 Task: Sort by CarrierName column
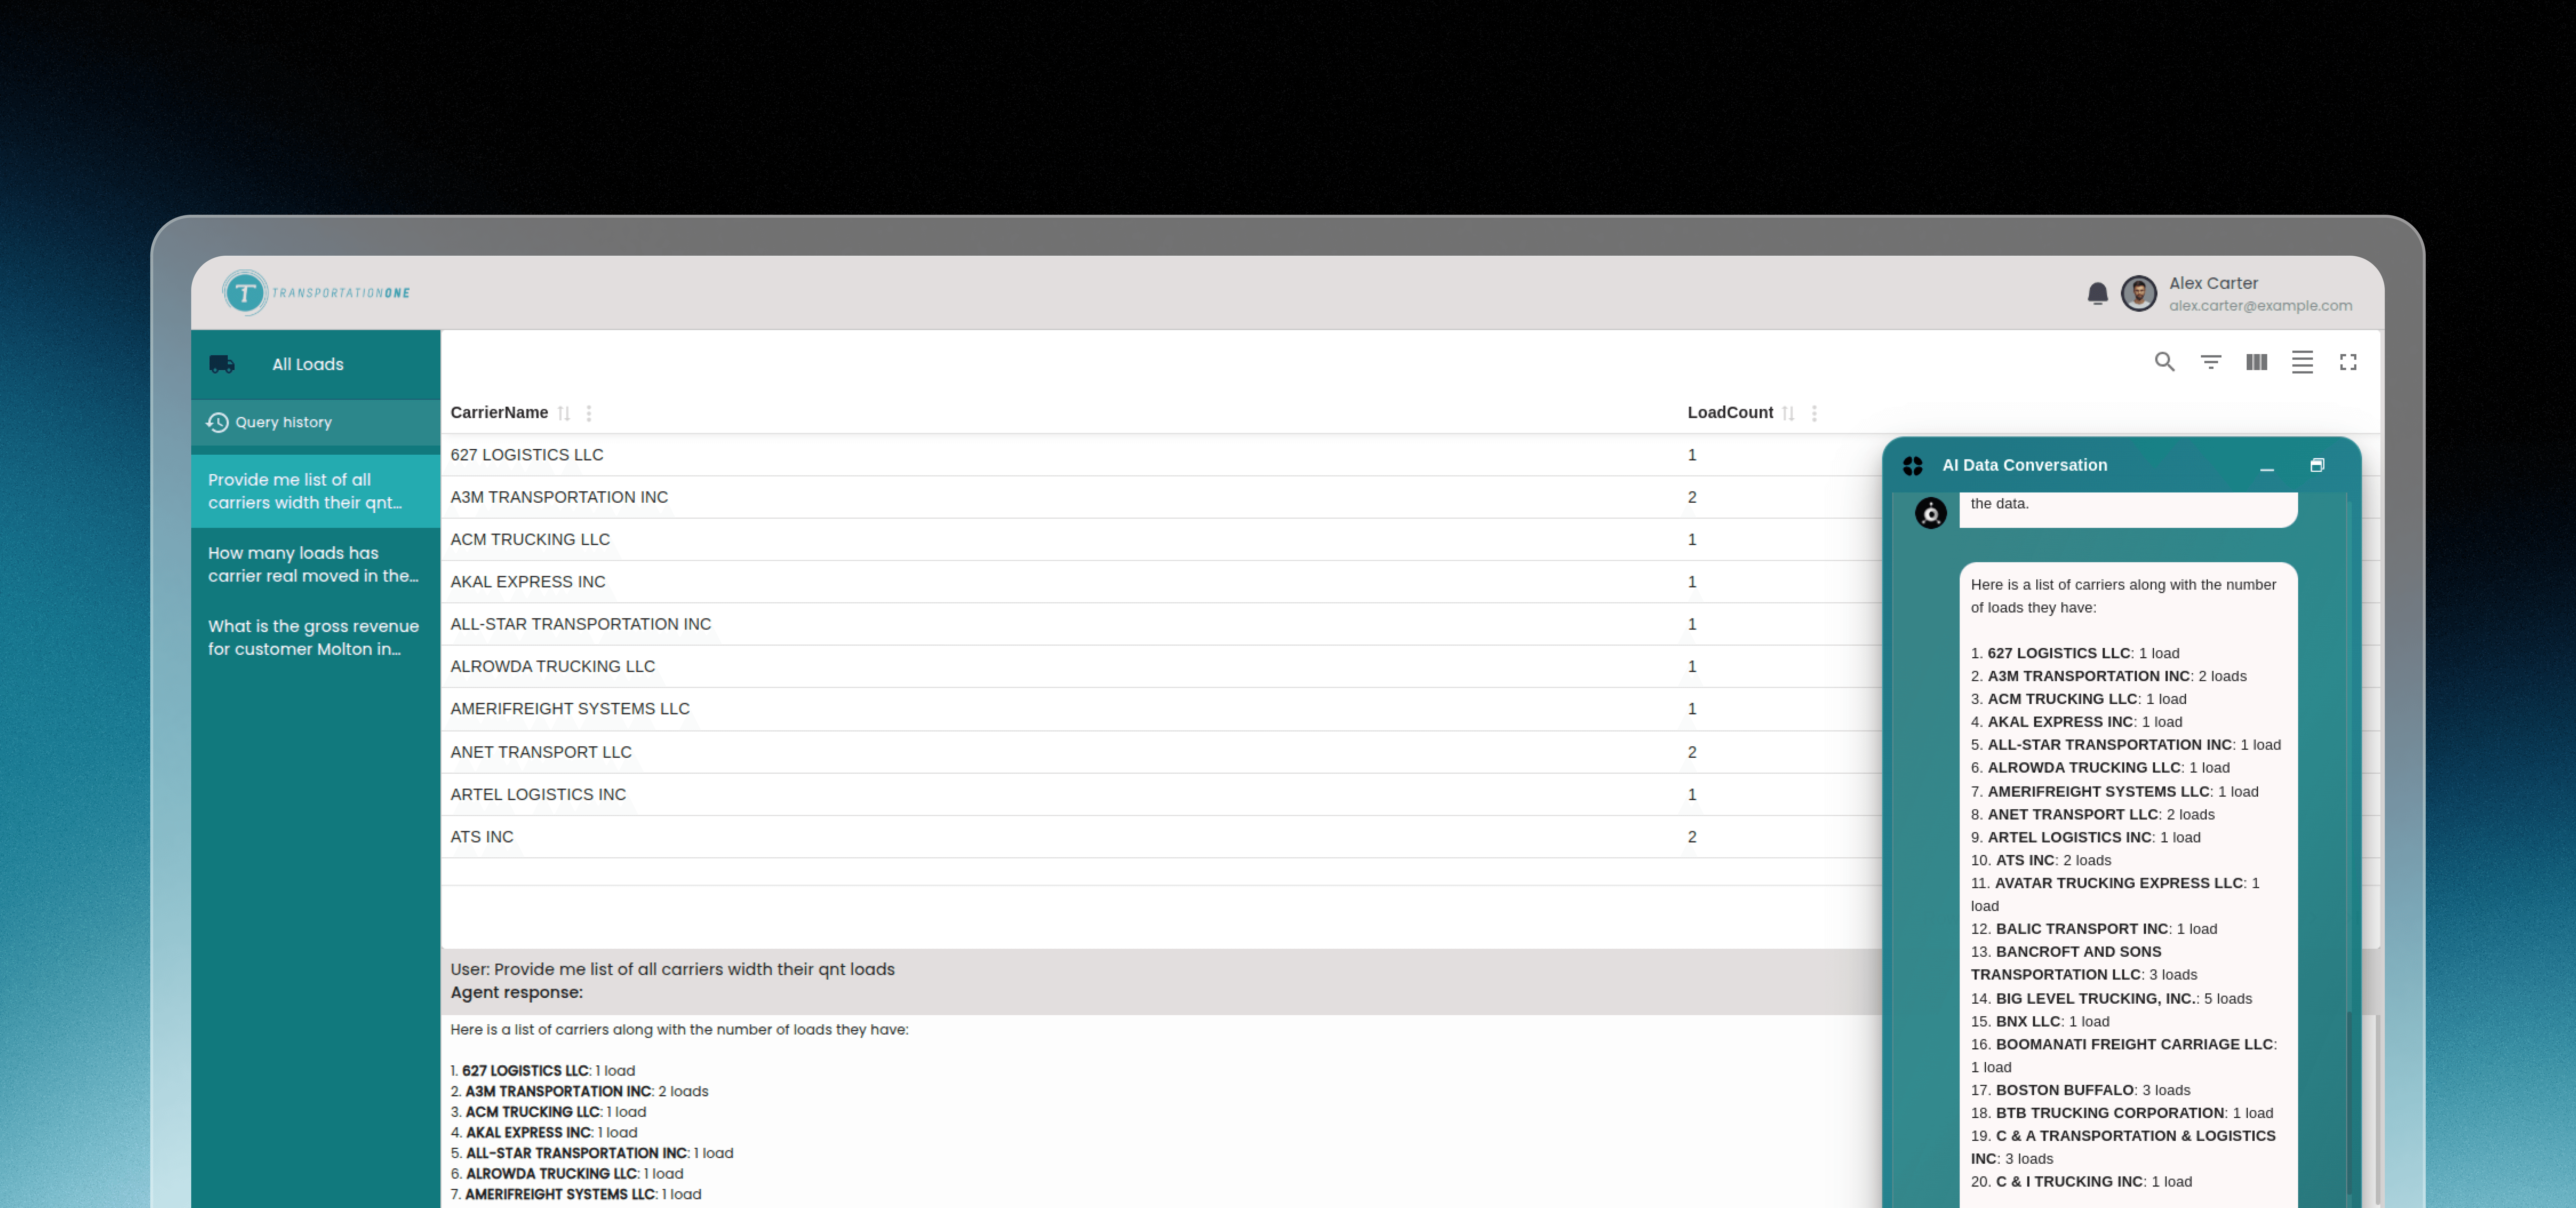(564, 413)
